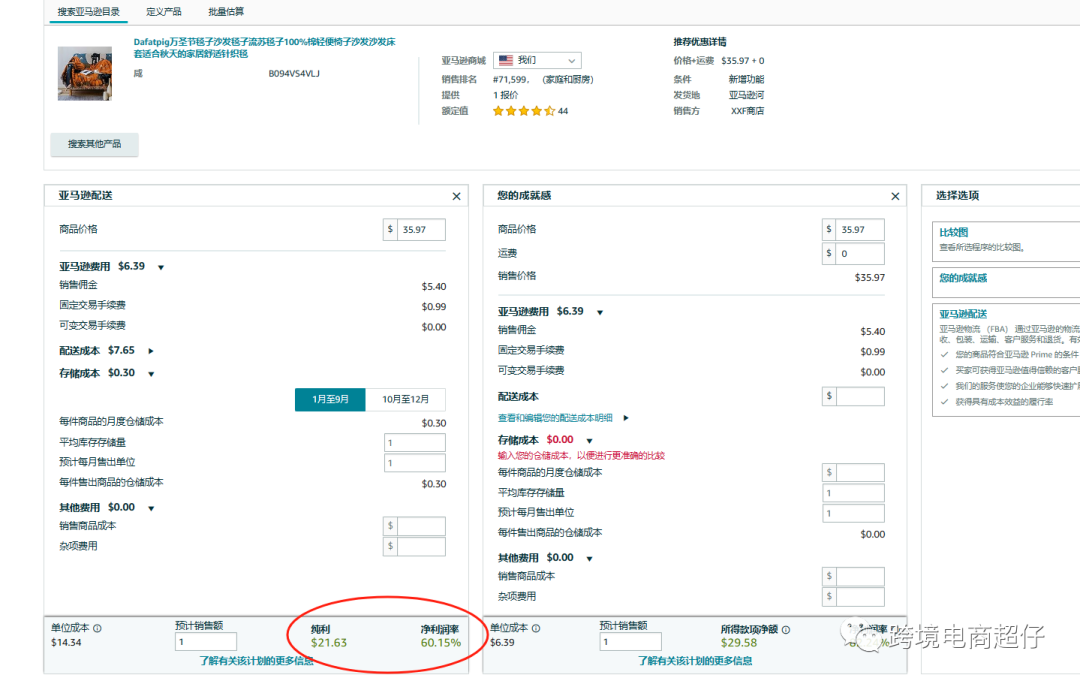
Task: Select the 1月至9月 storage period
Action: tap(330, 399)
